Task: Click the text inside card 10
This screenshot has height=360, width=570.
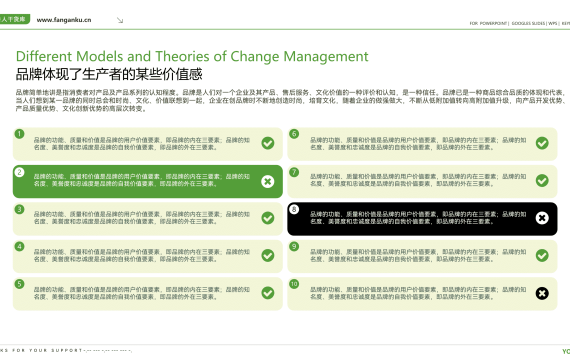Action: [x=418, y=293]
